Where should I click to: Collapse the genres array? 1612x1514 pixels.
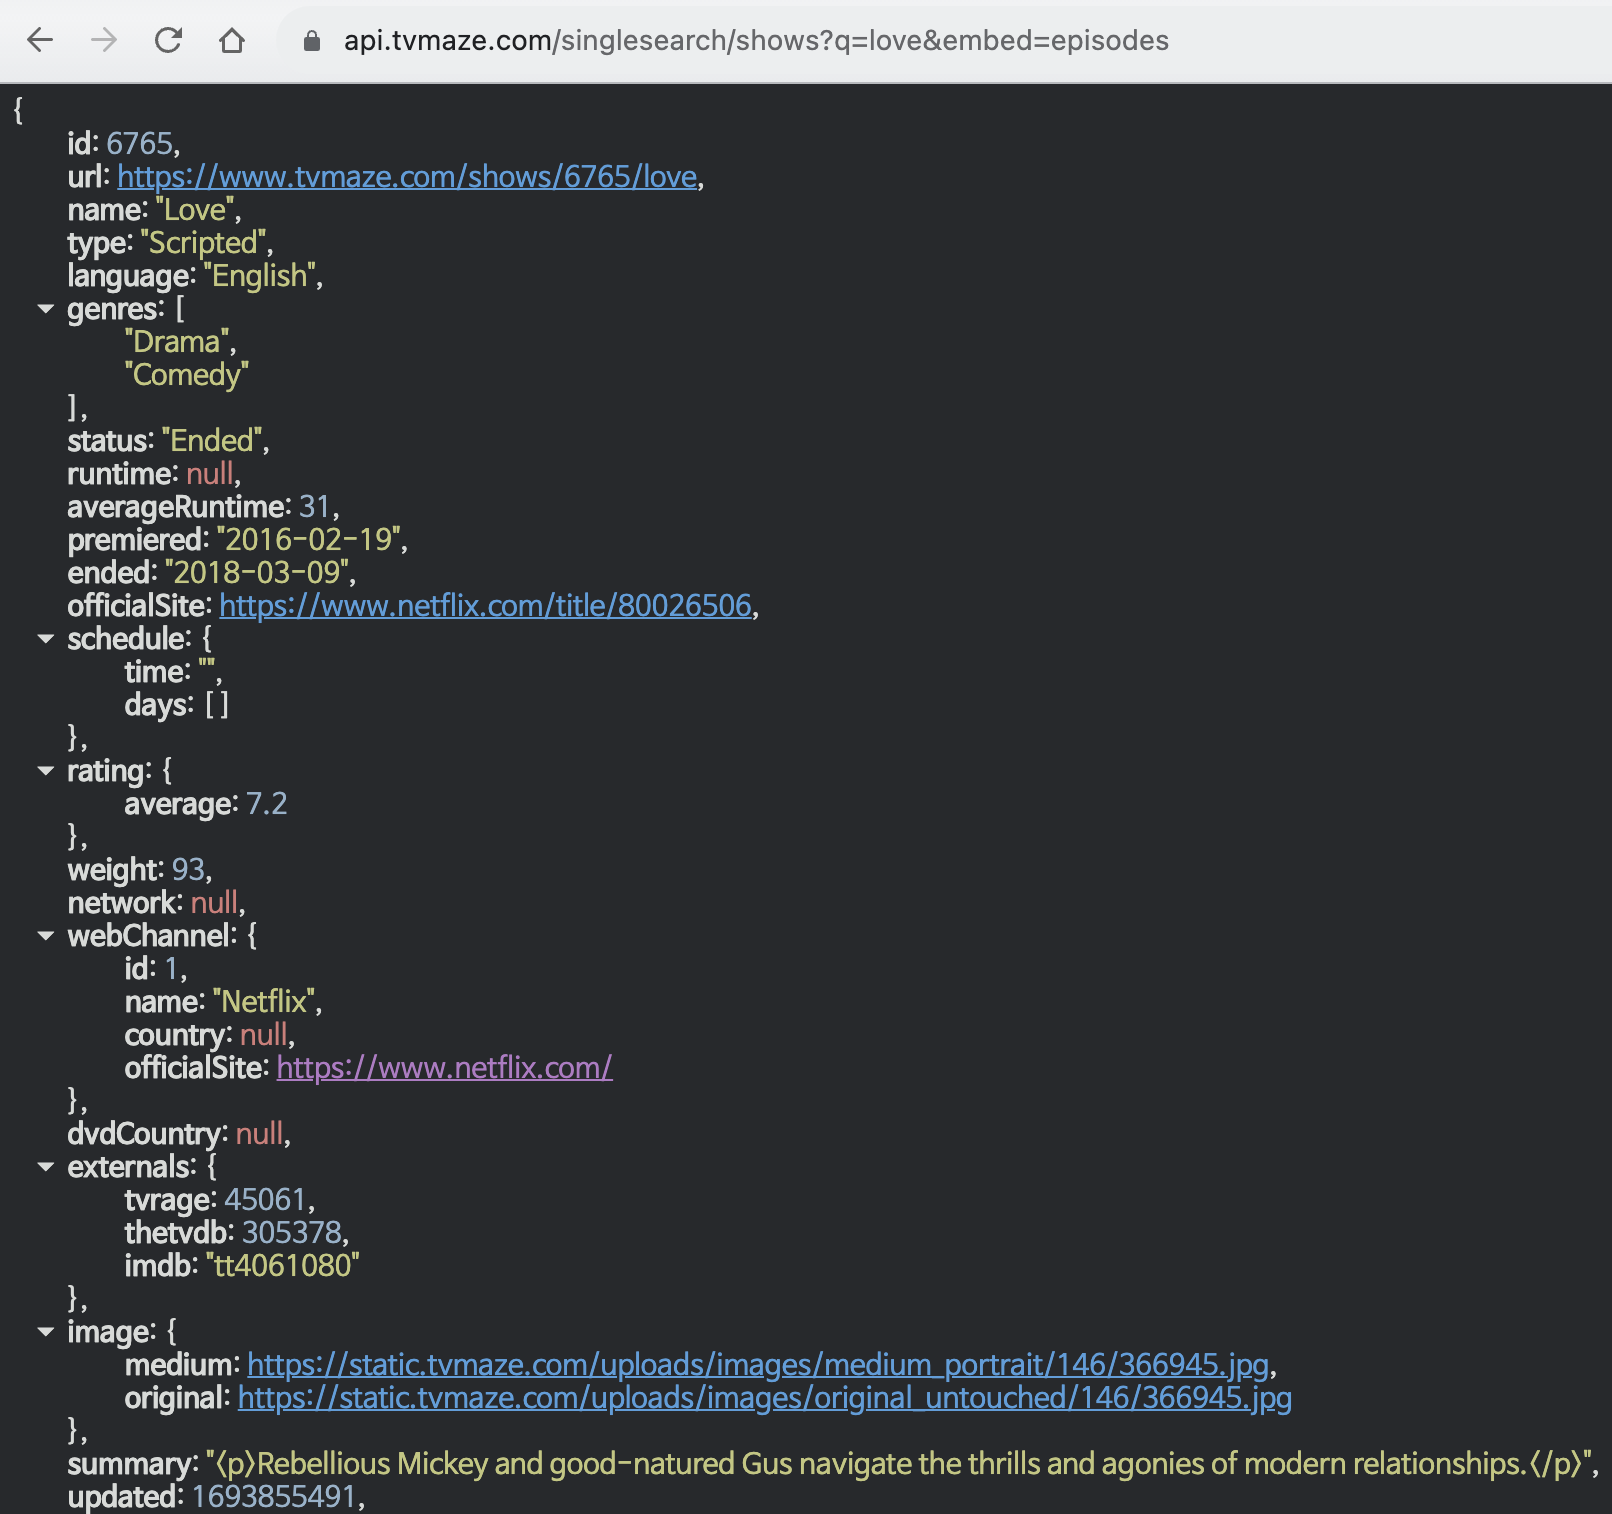pos(45,309)
